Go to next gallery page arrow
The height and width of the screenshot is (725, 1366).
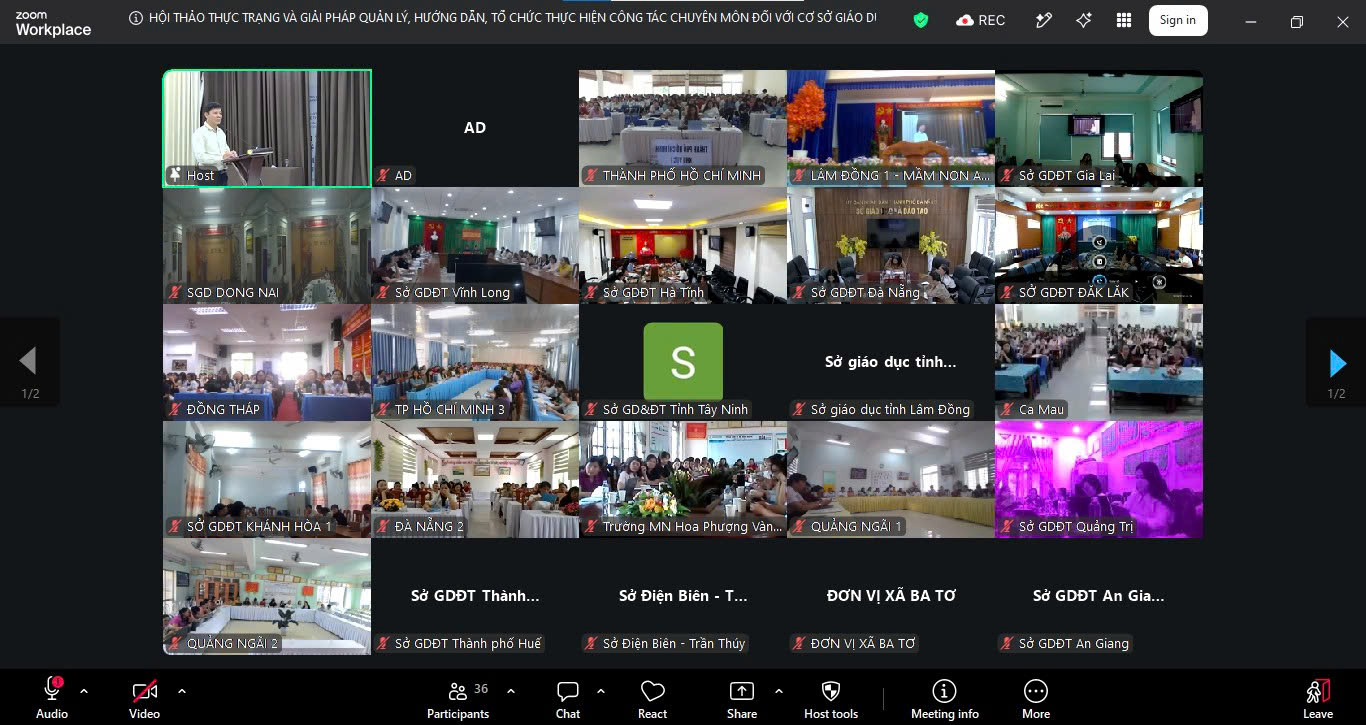[x=1337, y=363]
